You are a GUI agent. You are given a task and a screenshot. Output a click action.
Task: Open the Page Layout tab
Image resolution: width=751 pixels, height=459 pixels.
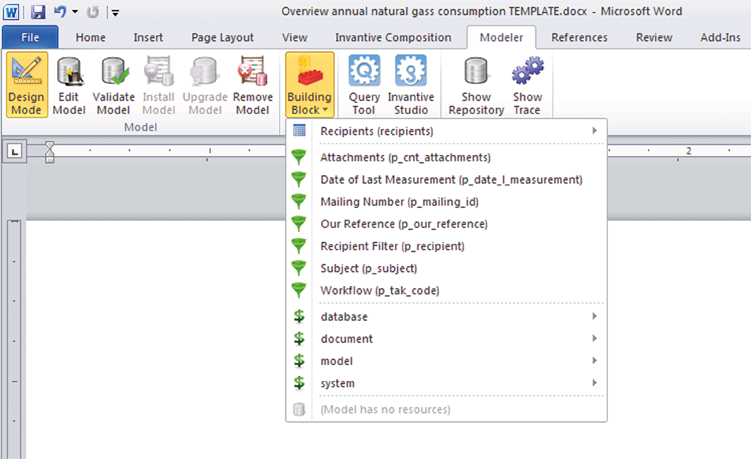(x=222, y=37)
